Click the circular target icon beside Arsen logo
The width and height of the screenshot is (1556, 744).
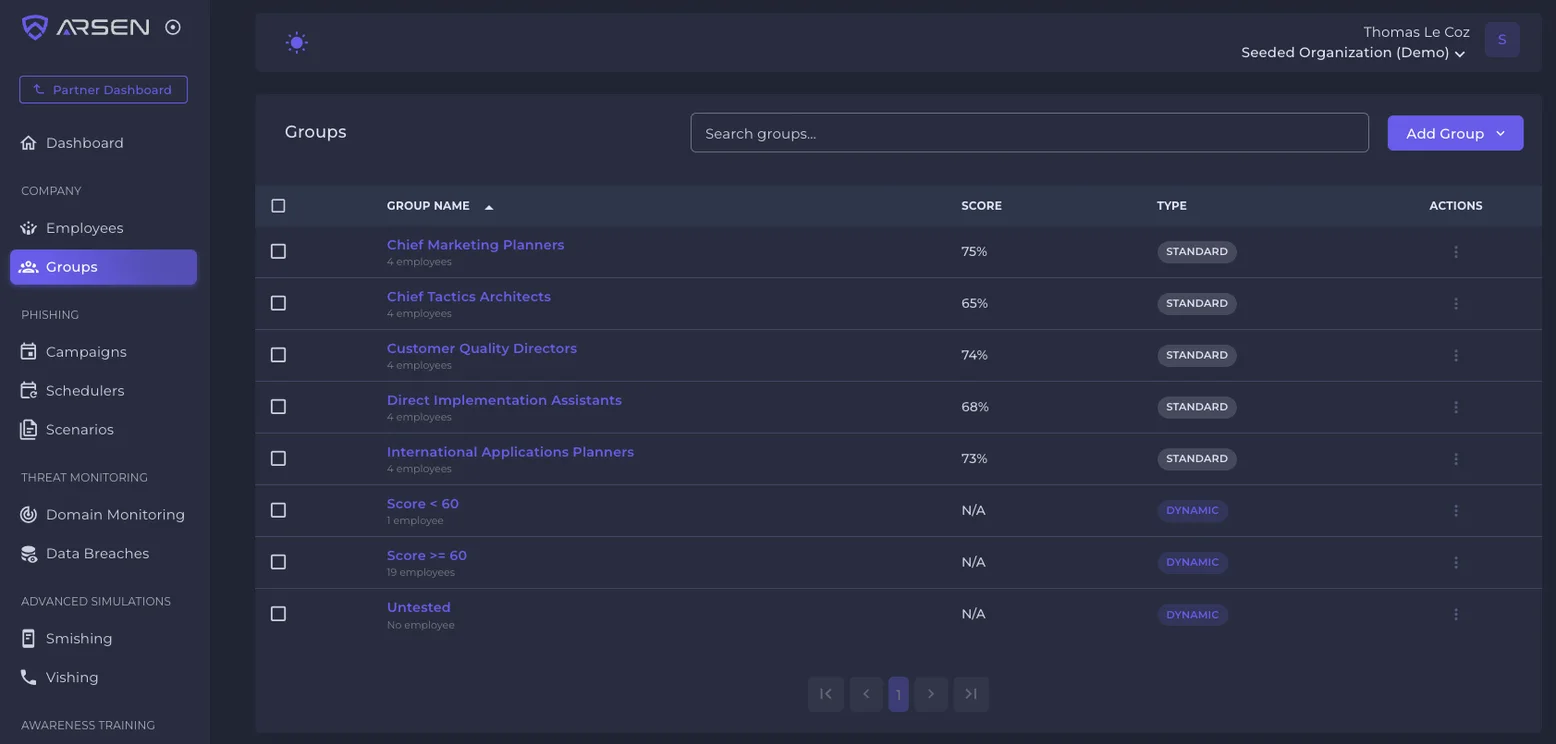173,27
